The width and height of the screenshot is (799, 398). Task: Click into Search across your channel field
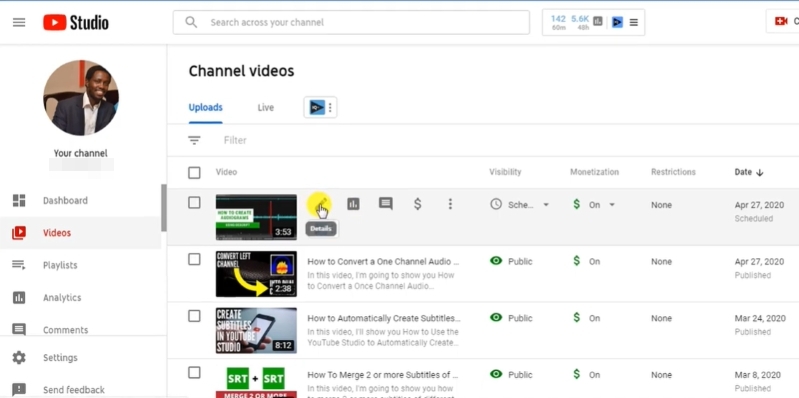[x=351, y=22]
